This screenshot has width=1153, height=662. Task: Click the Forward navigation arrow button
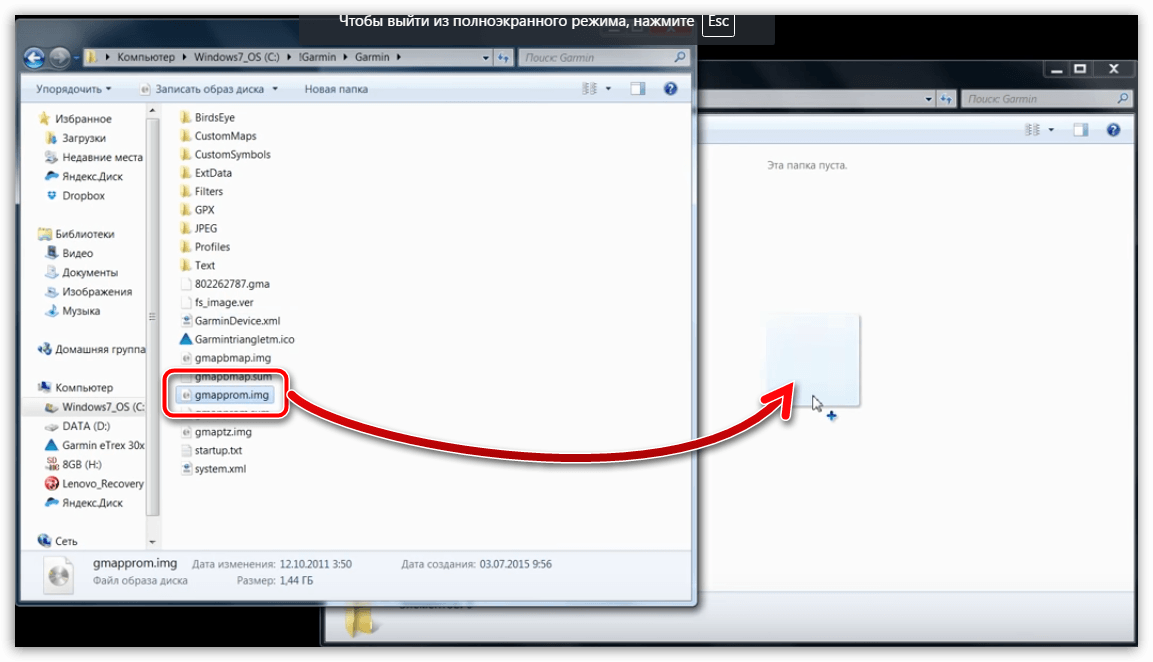(x=60, y=57)
